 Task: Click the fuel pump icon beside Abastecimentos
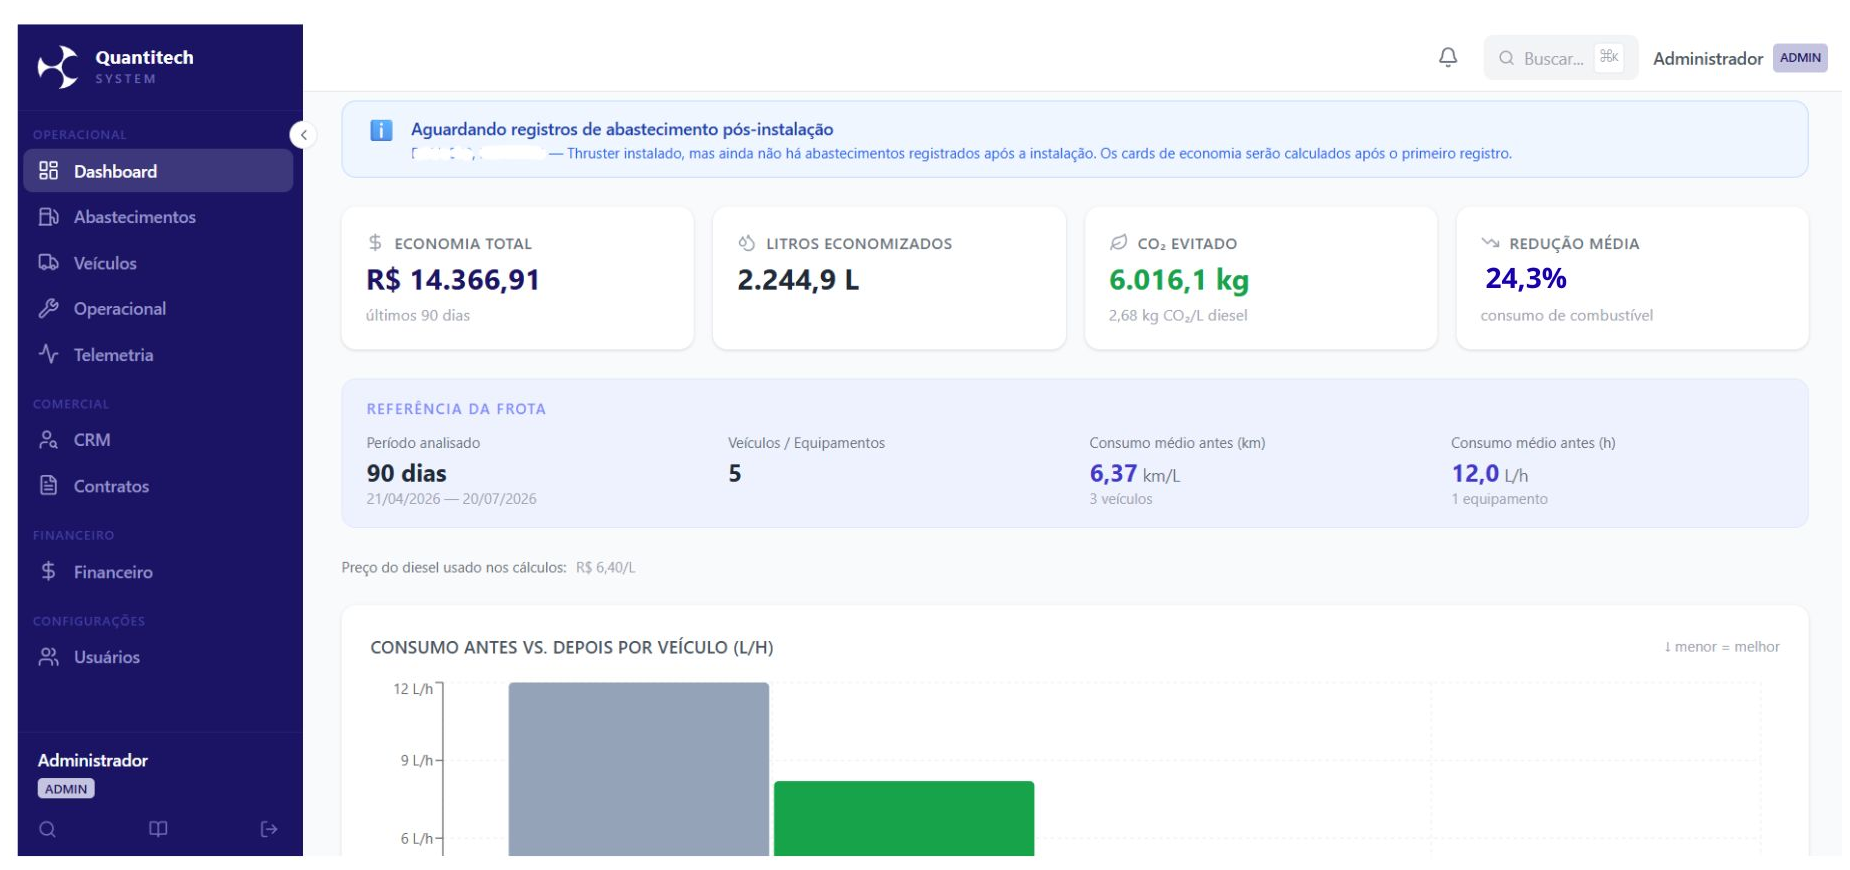click(x=48, y=217)
